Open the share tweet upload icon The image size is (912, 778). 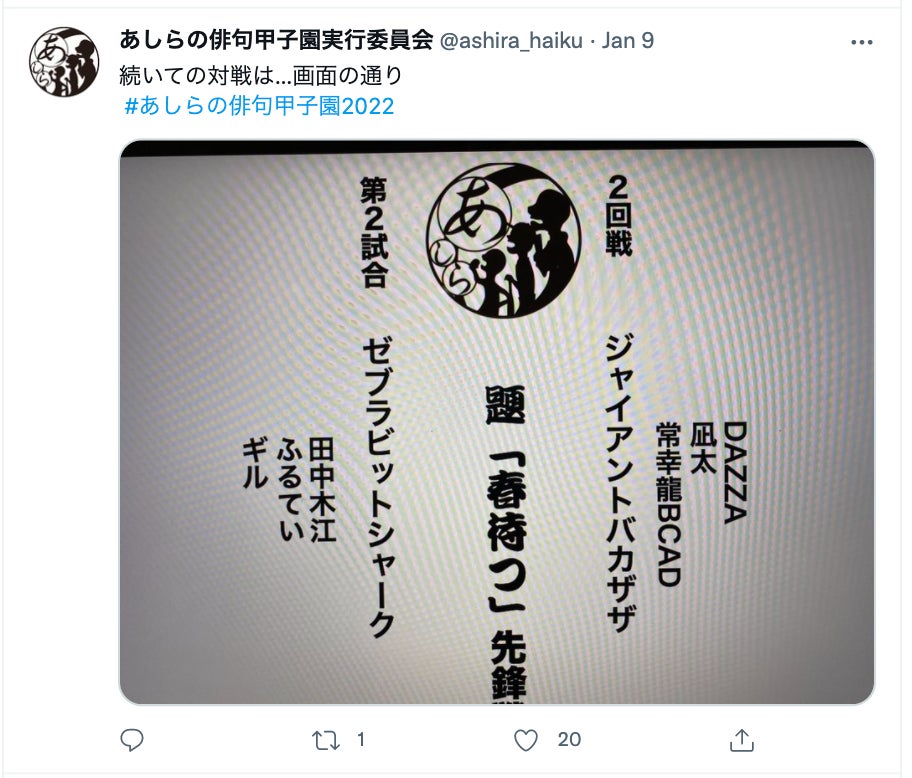(x=742, y=740)
